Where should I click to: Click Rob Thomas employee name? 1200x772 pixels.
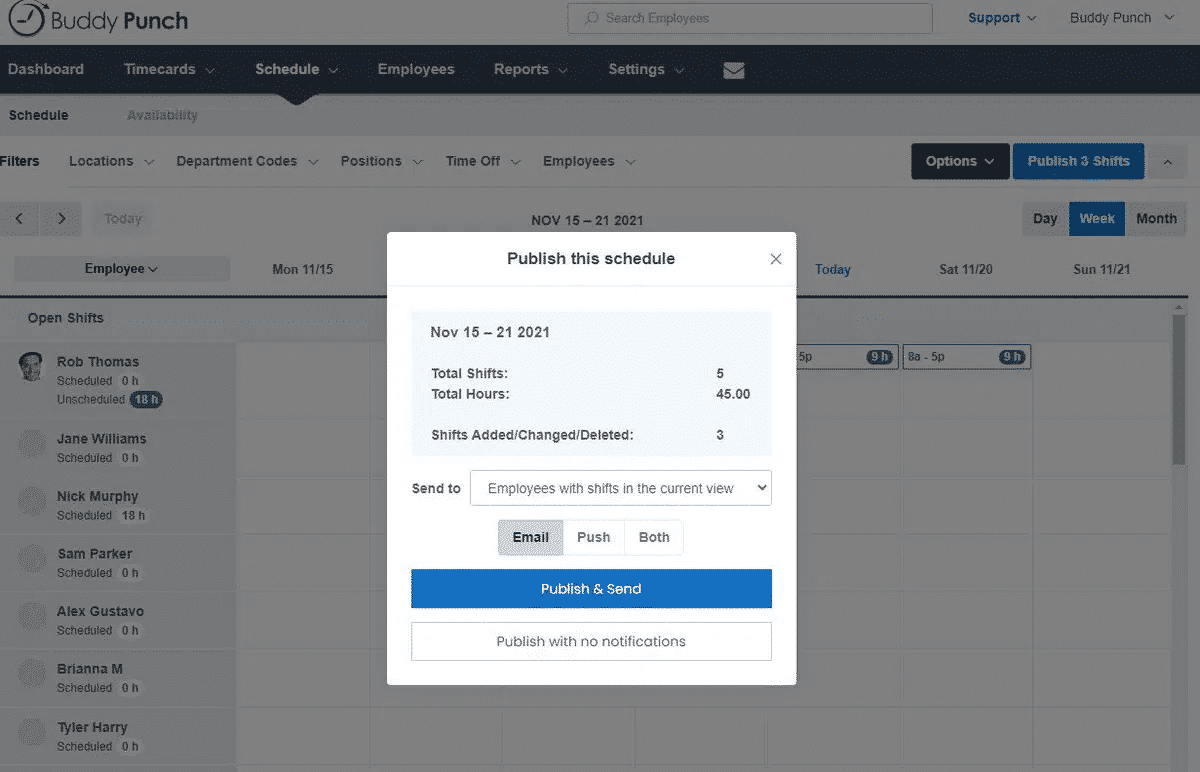click(98, 362)
